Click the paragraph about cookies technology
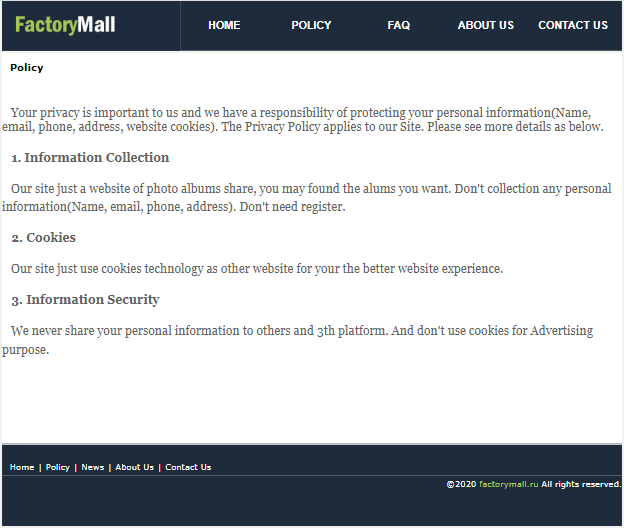The height and width of the screenshot is (528, 624). [257, 269]
